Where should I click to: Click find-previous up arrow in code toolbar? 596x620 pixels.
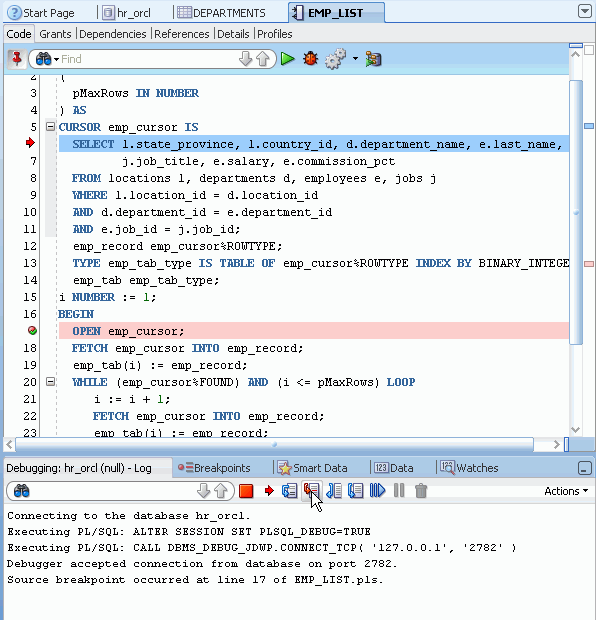click(x=263, y=59)
